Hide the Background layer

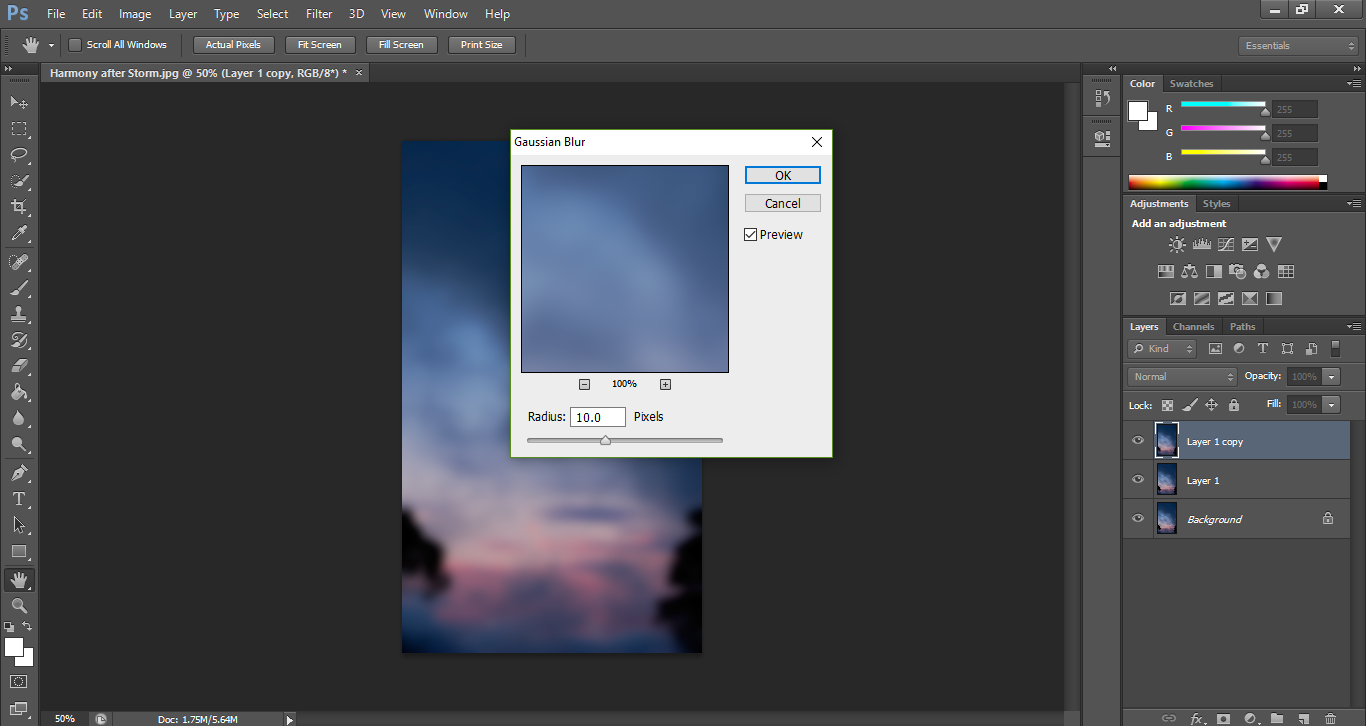[x=1137, y=519]
